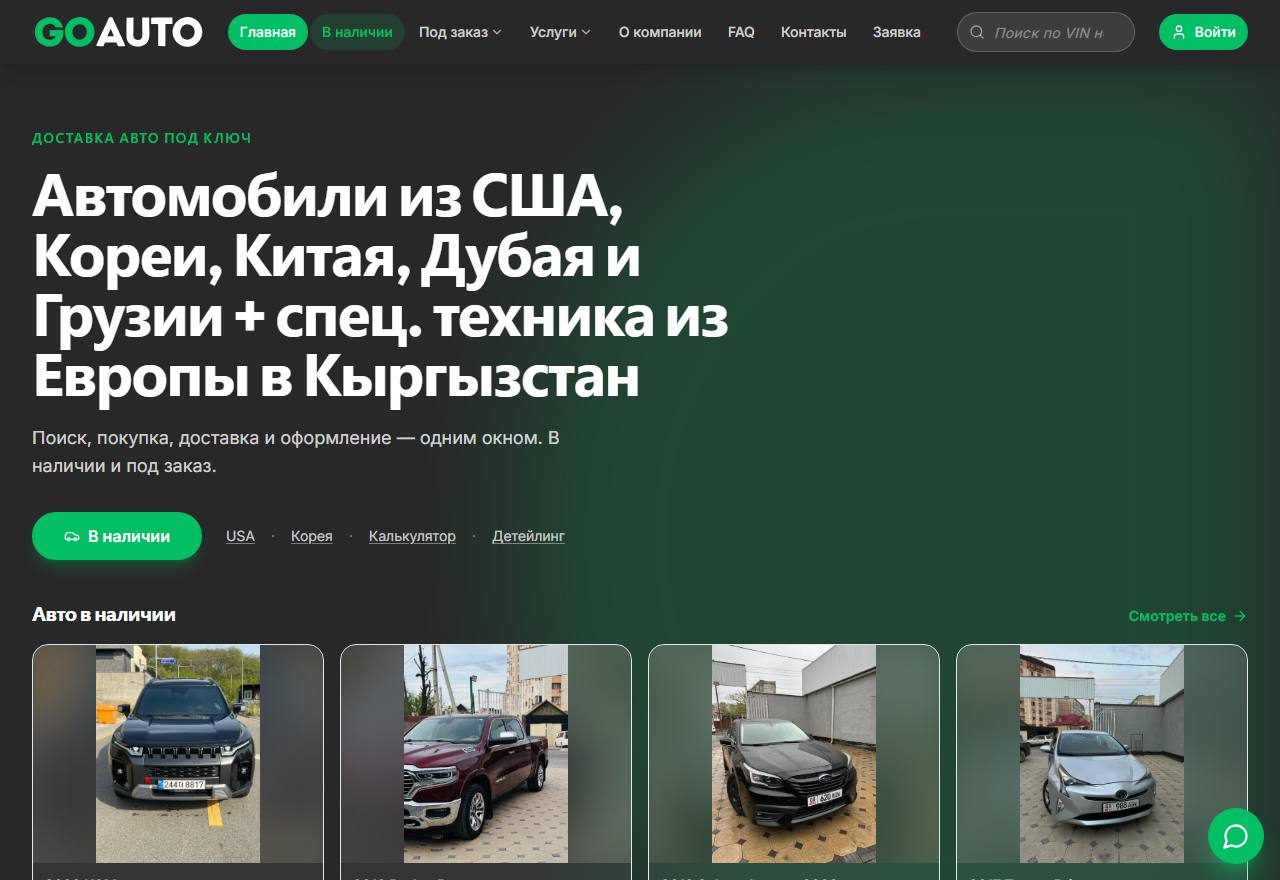Open the black SUV car card photo

(178, 754)
